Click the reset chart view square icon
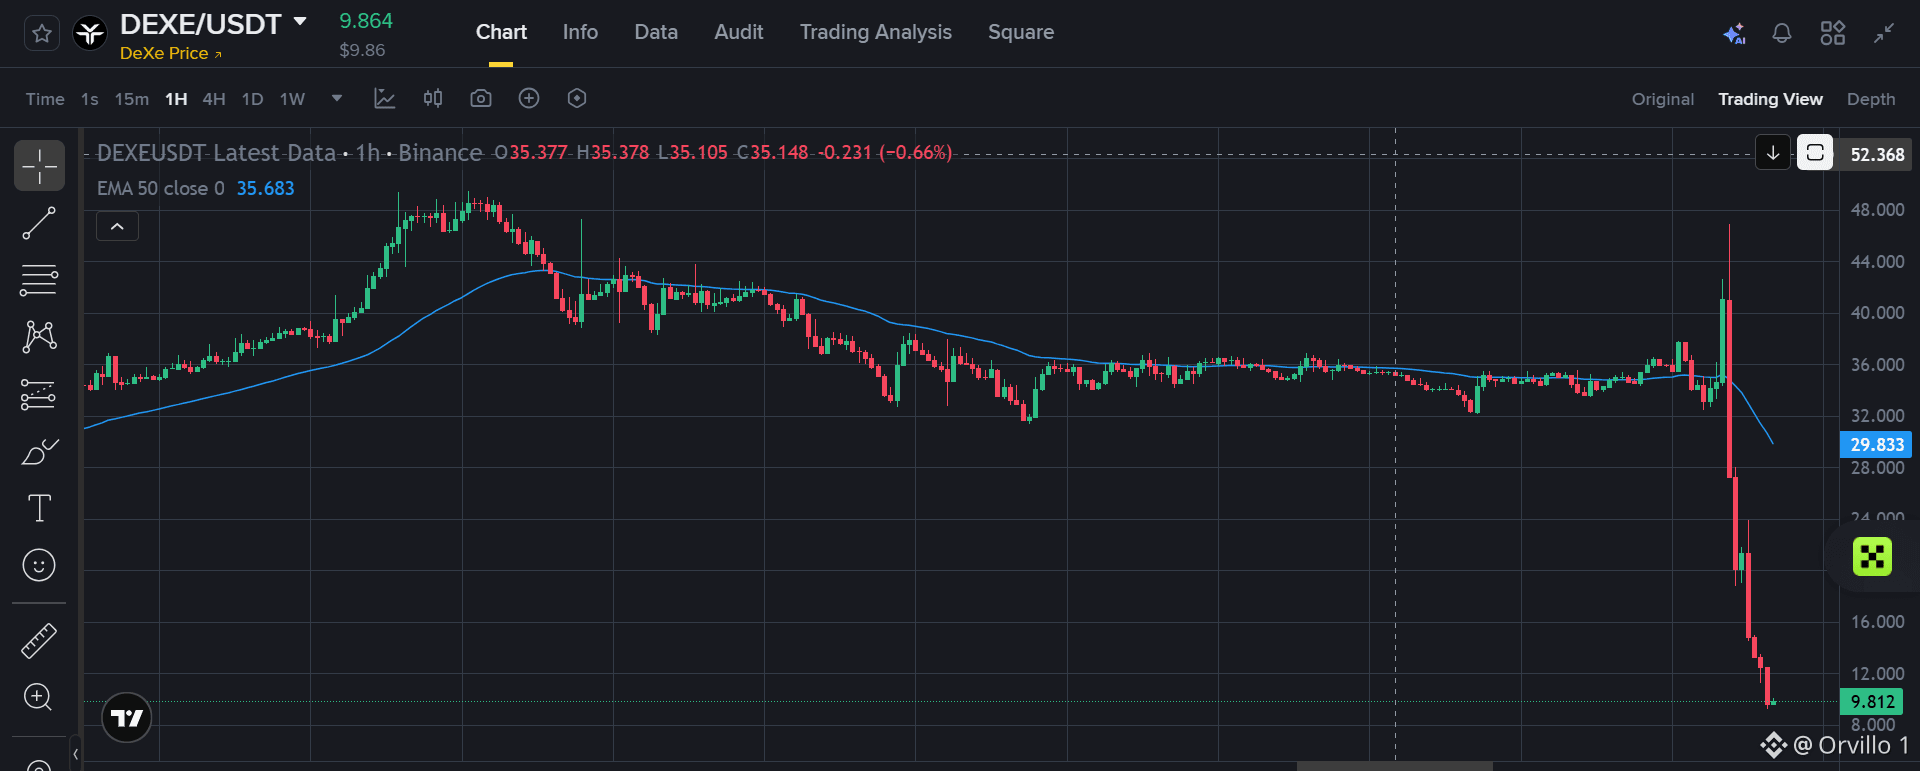Viewport: 1920px width, 771px height. click(1815, 153)
